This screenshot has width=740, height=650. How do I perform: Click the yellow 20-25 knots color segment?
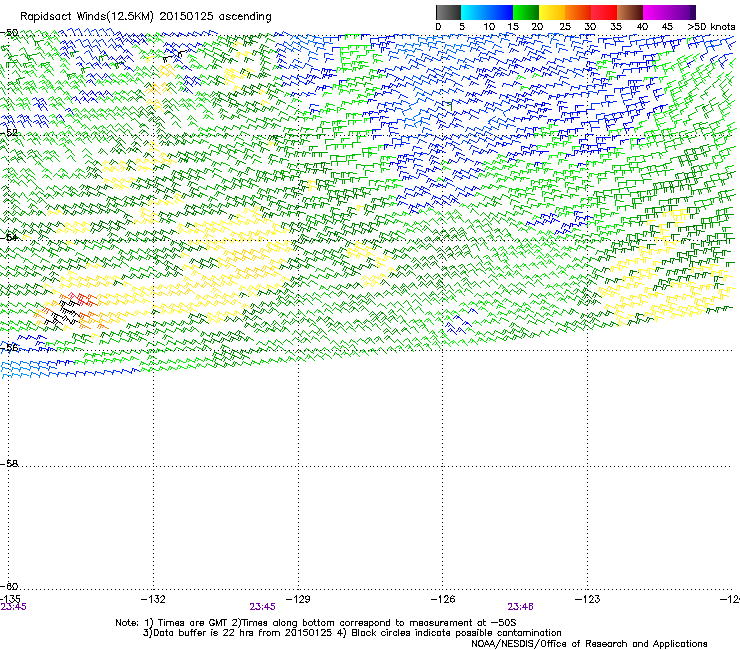click(x=552, y=12)
